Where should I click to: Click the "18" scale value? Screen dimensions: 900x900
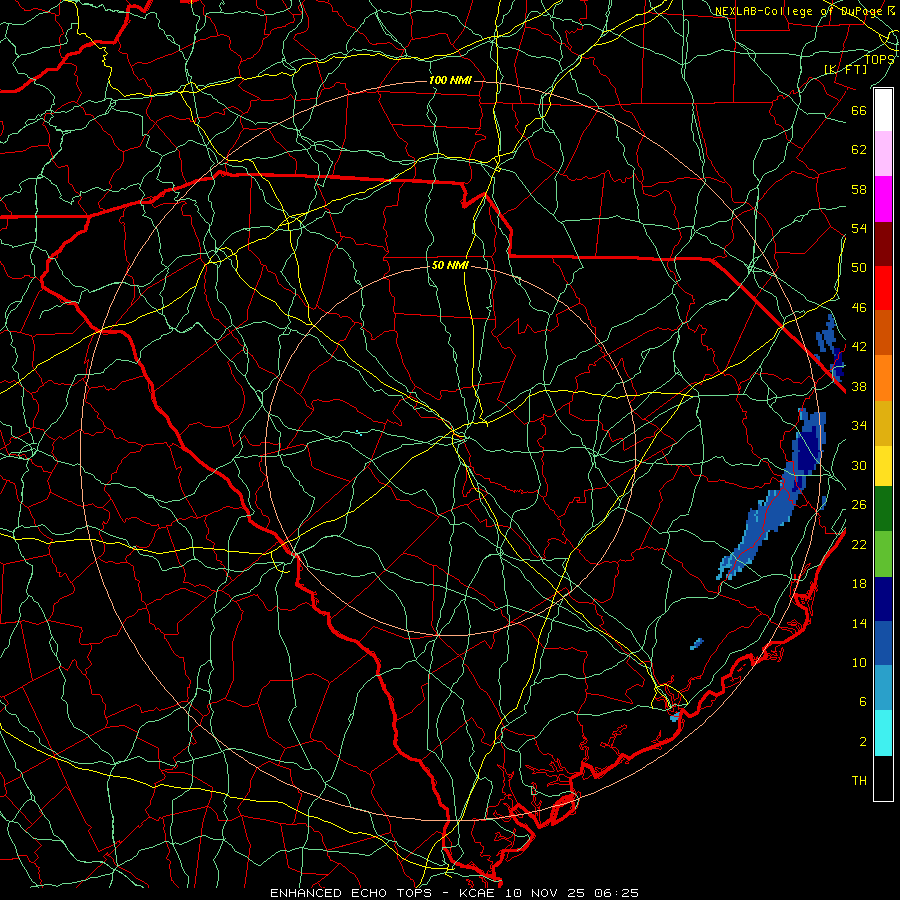[x=859, y=584]
